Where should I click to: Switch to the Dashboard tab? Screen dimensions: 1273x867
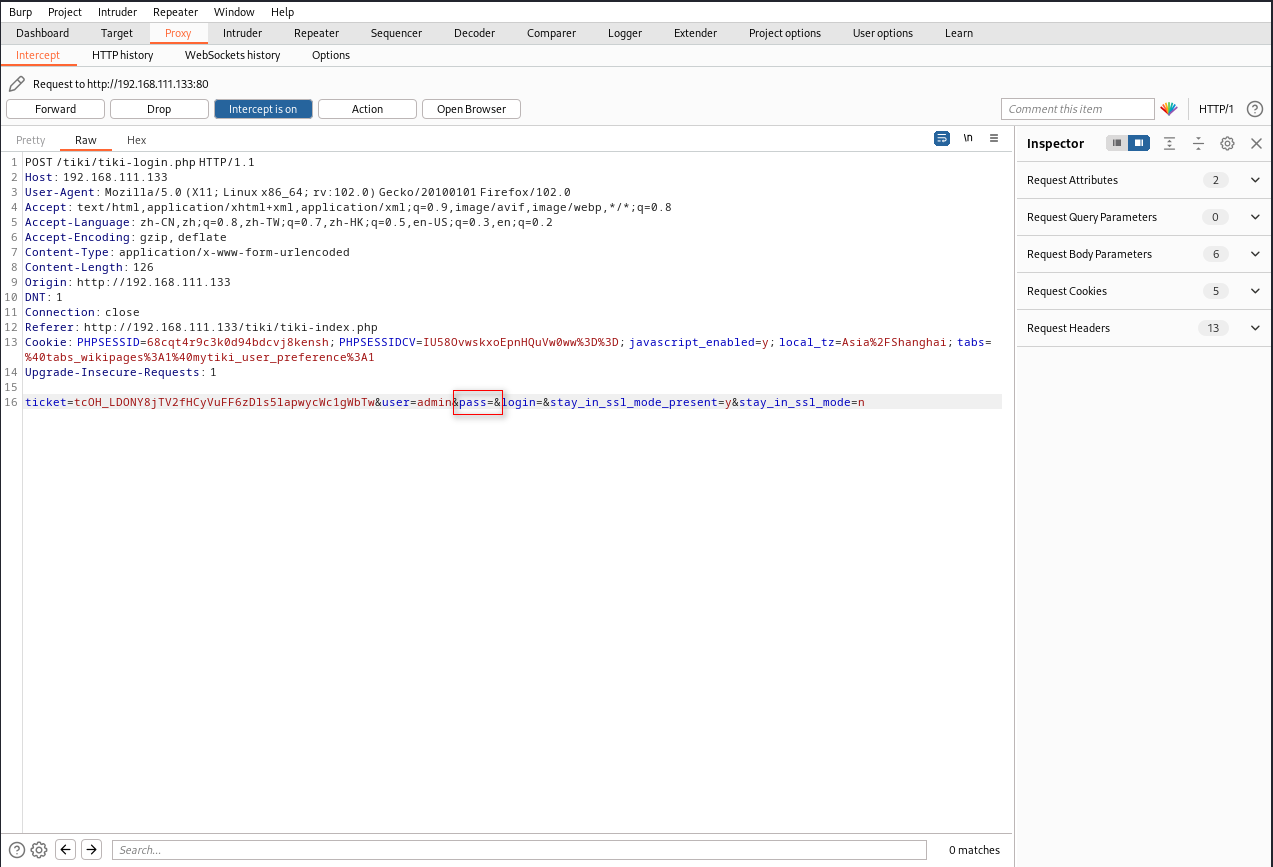coord(43,33)
